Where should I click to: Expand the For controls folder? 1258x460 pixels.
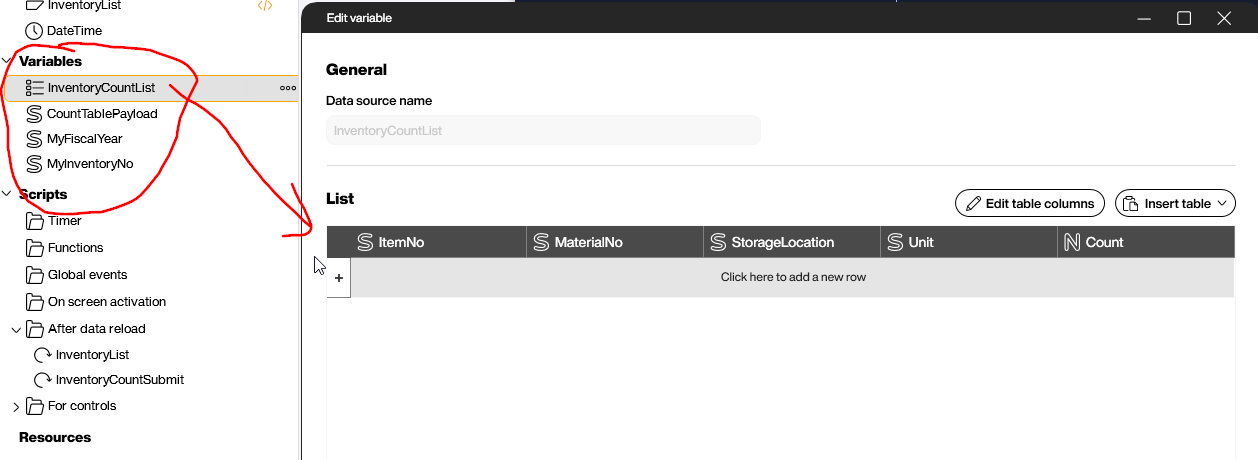click(16, 406)
